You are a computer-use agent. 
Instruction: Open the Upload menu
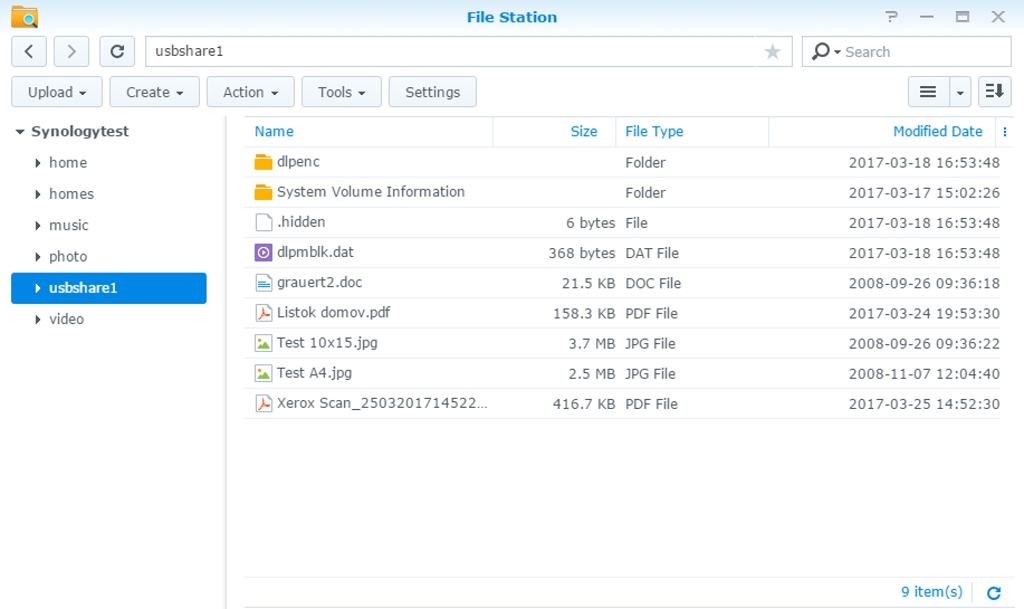[x=56, y=92]
